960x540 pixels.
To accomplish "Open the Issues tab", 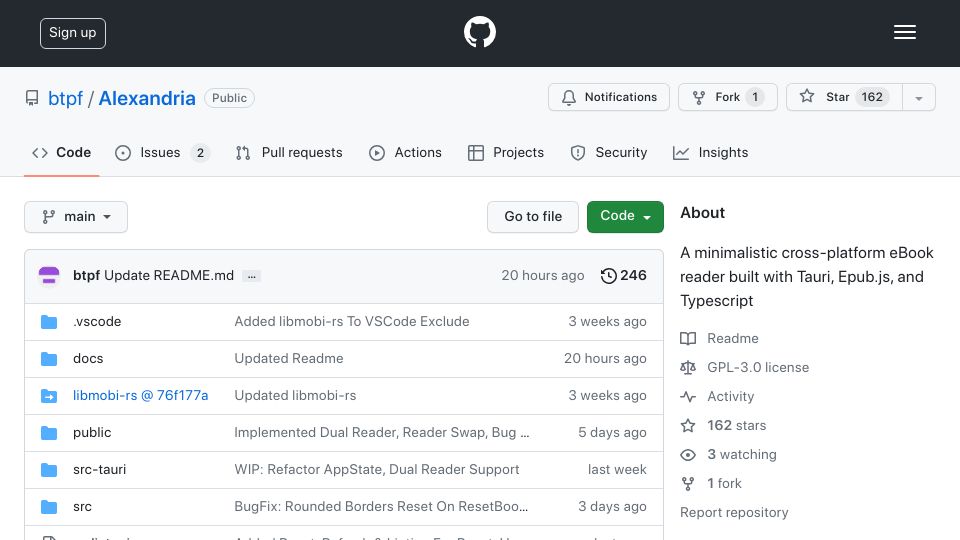I will [162, 152].
